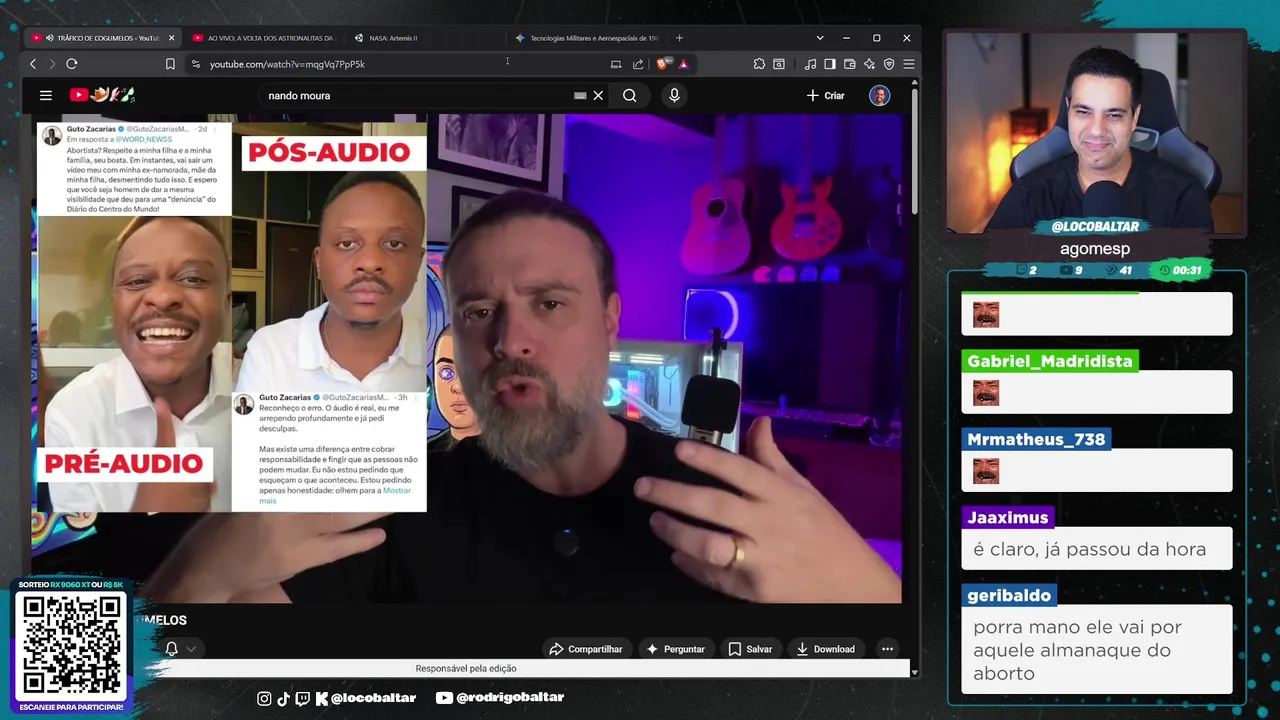1280x720 pixels.
Task: Click the agomesp name under the webcam
Action: click(x=1095, y=249)
